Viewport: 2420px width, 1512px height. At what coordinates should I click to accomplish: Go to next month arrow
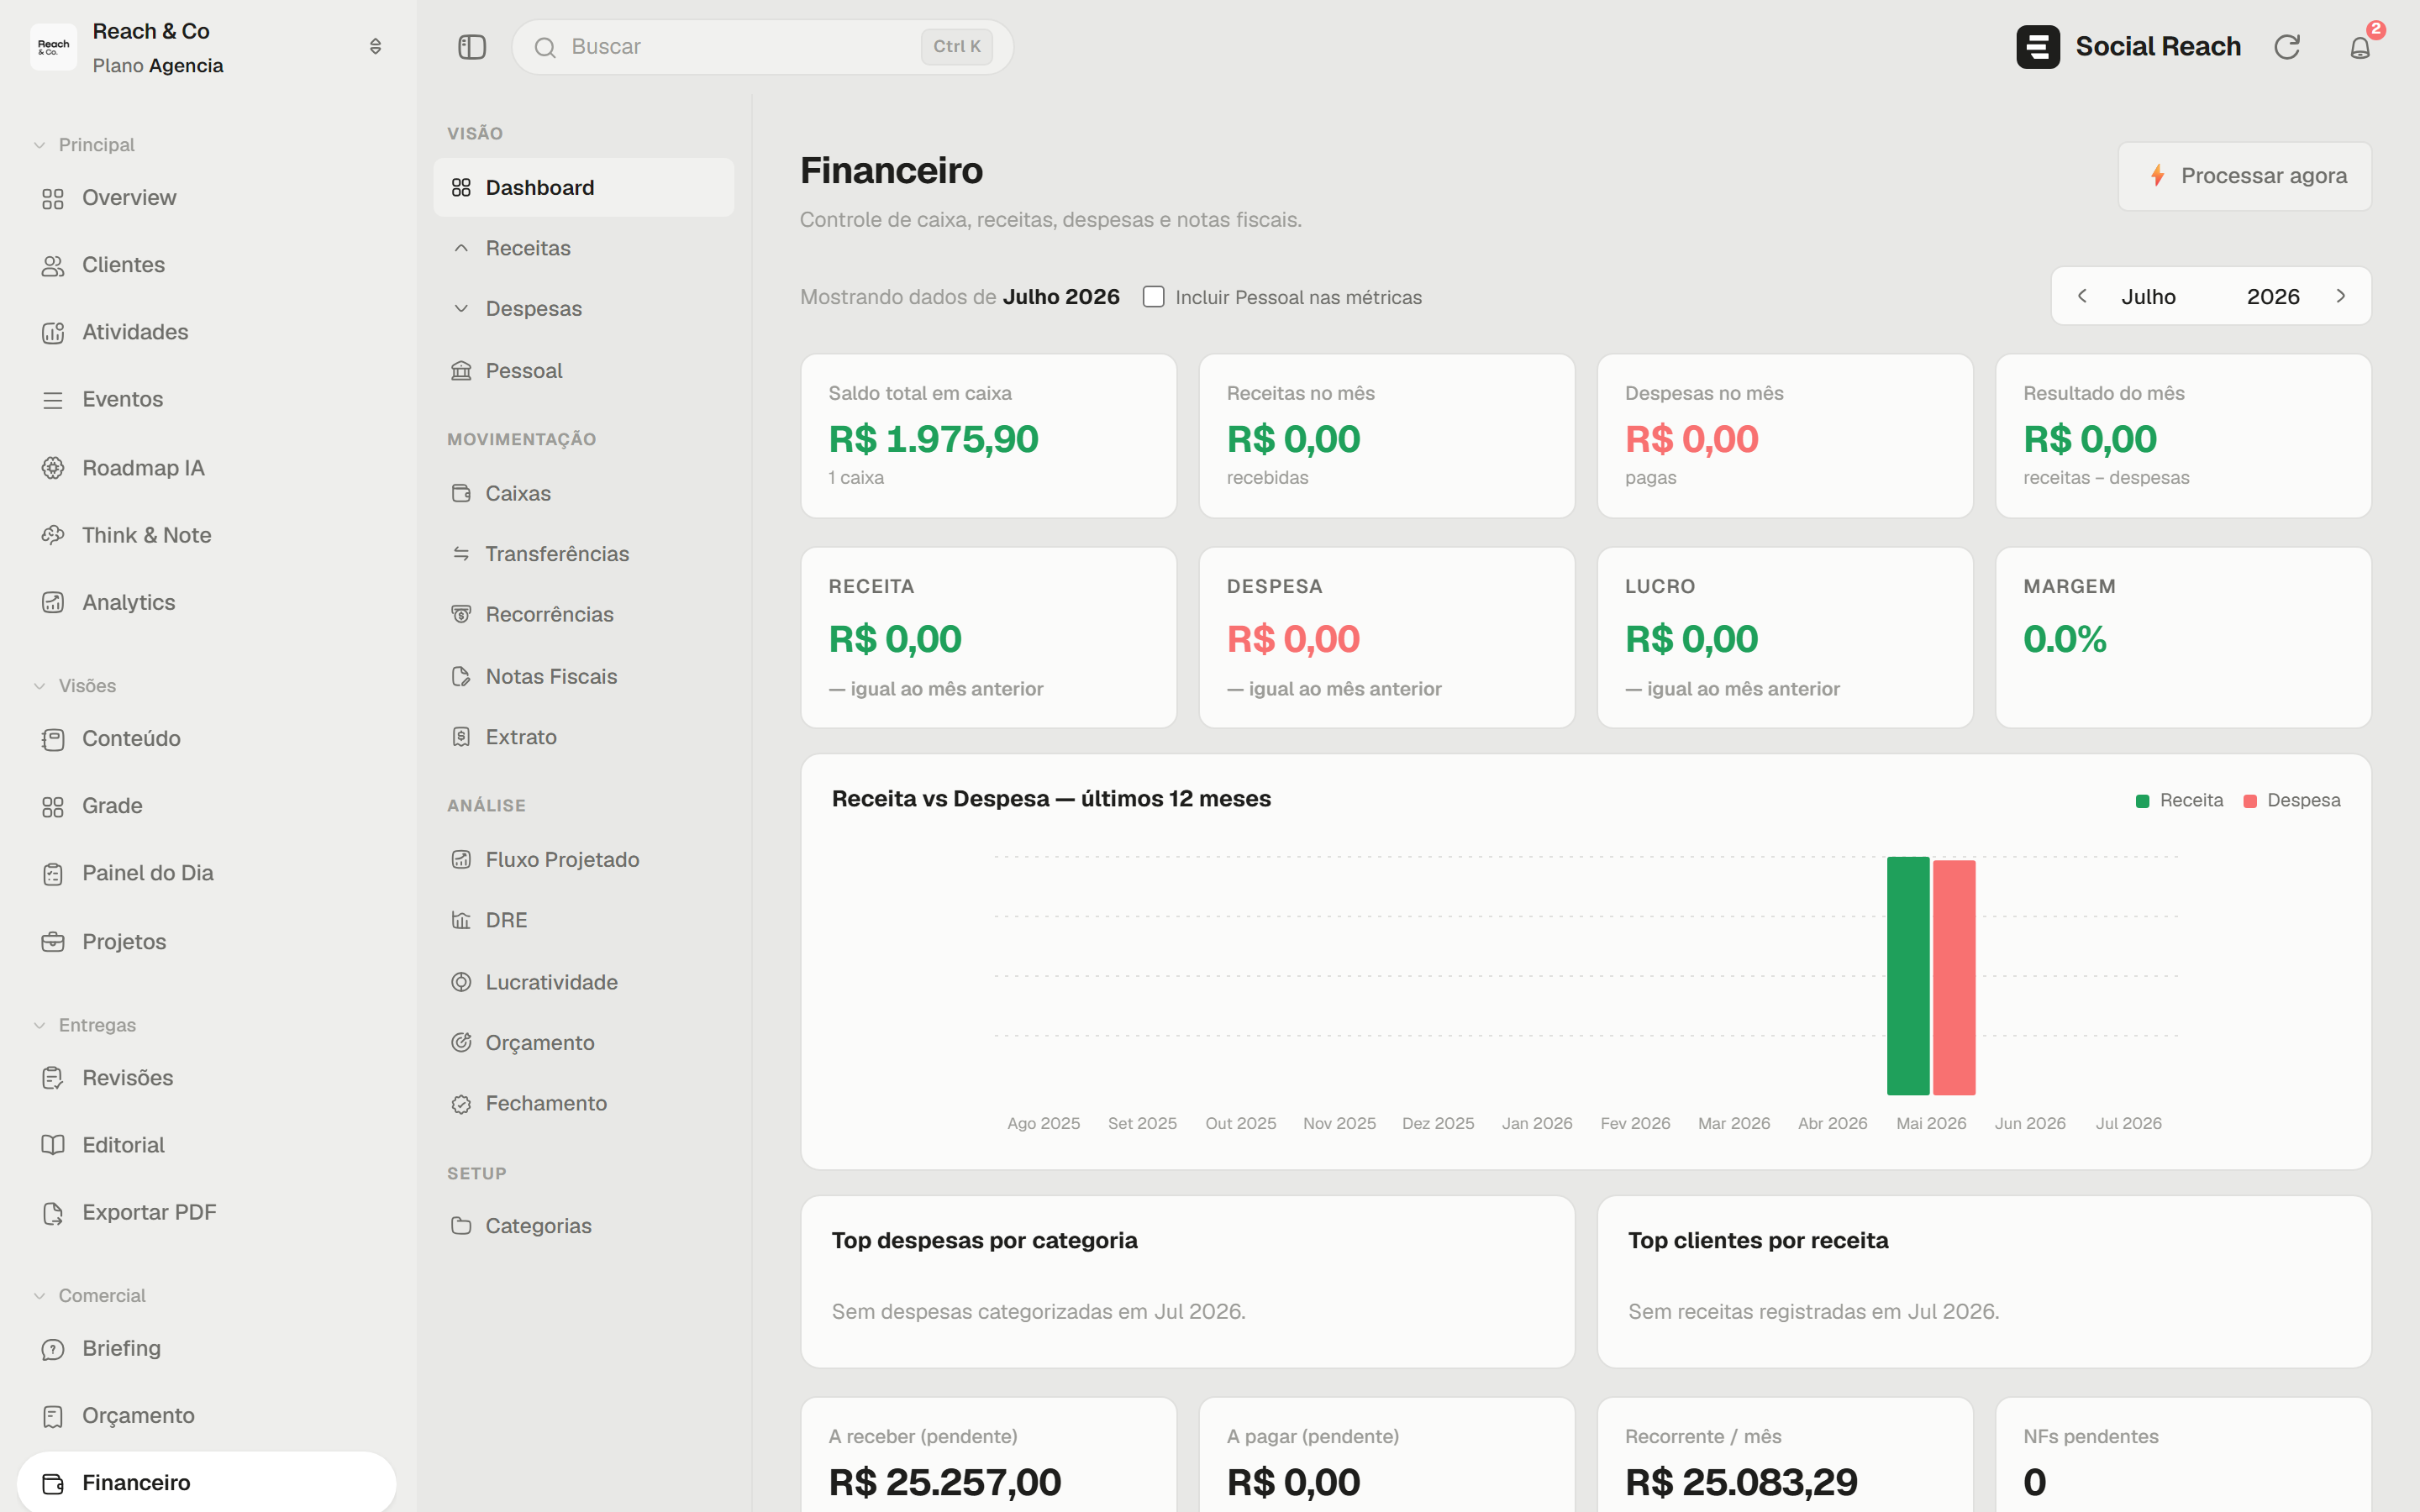tap(2341, 296)
